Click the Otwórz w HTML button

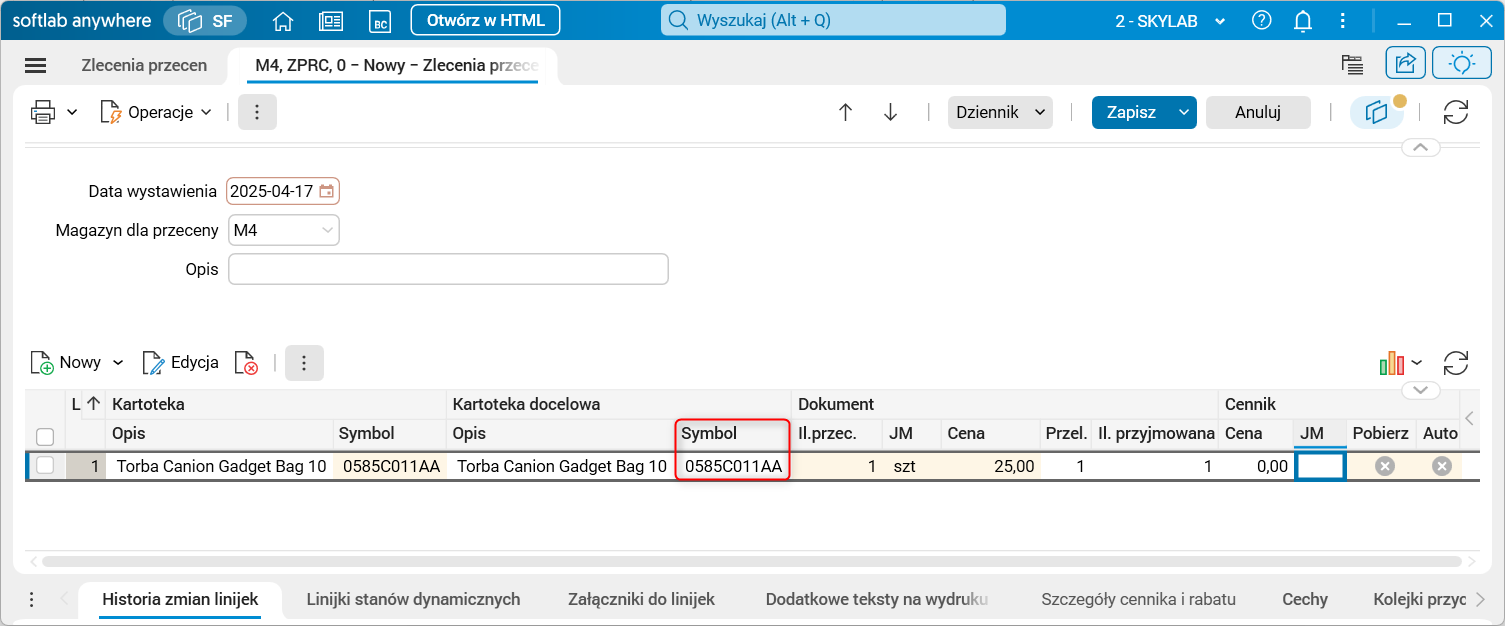coord(485,19)
